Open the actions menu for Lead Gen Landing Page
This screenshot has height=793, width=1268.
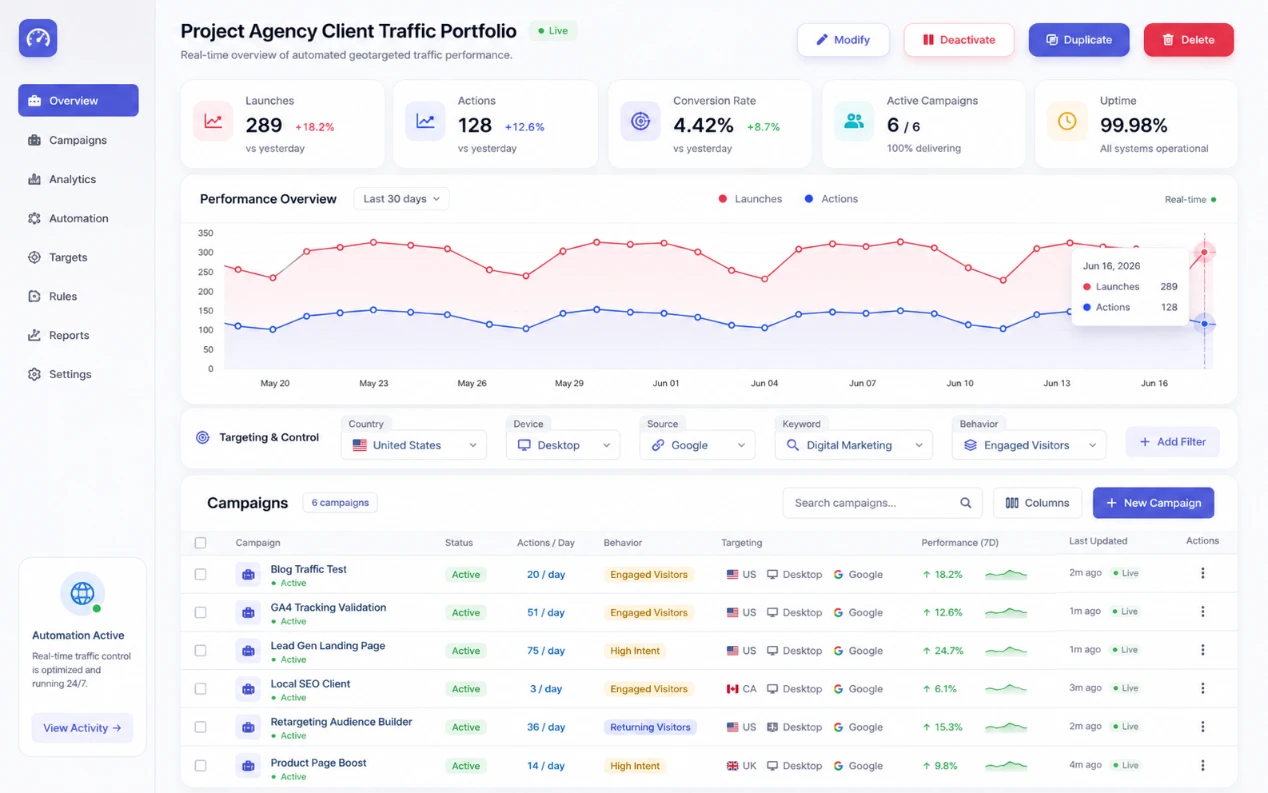[1202, 650]
